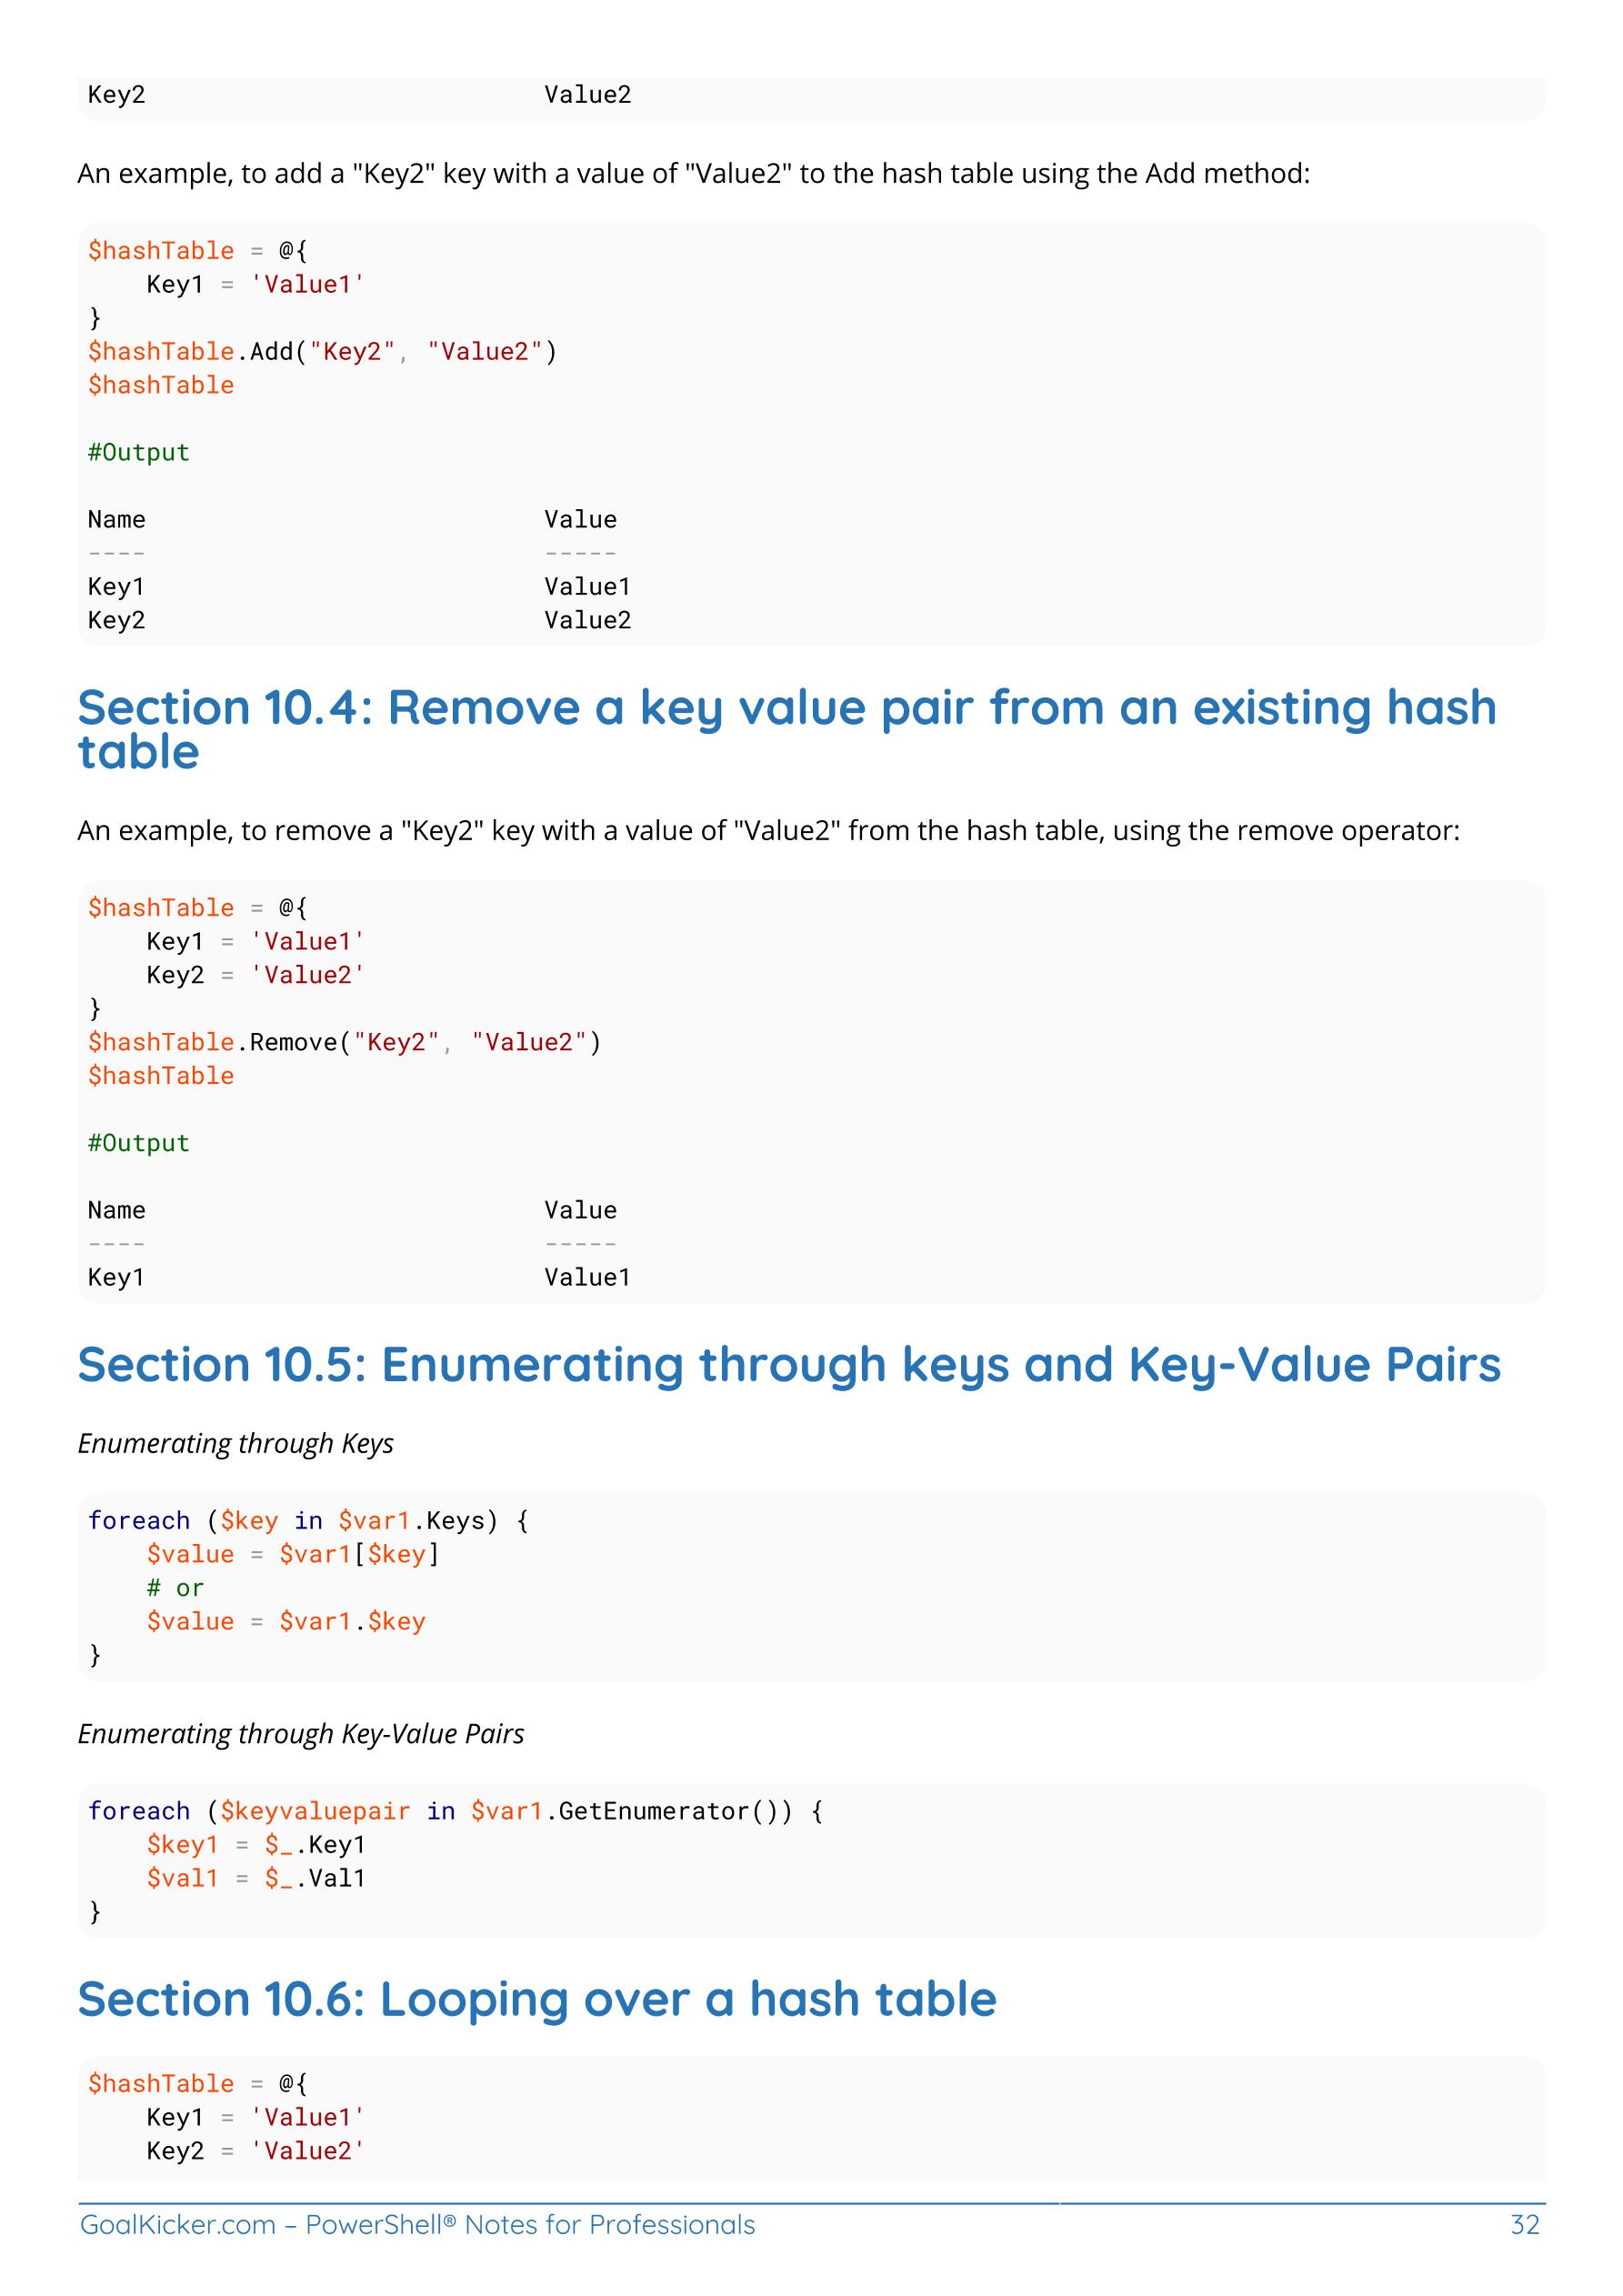Click the $key1 = $_.Key1 line
Screen dimensions: 1623x2296
(256, 1845)
